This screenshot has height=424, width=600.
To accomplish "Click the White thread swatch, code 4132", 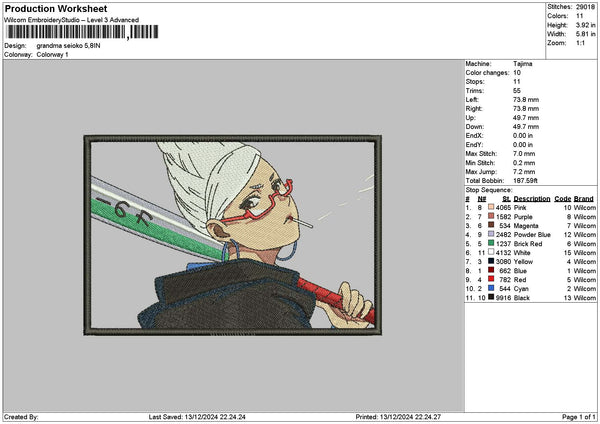I will pos(491,253).
